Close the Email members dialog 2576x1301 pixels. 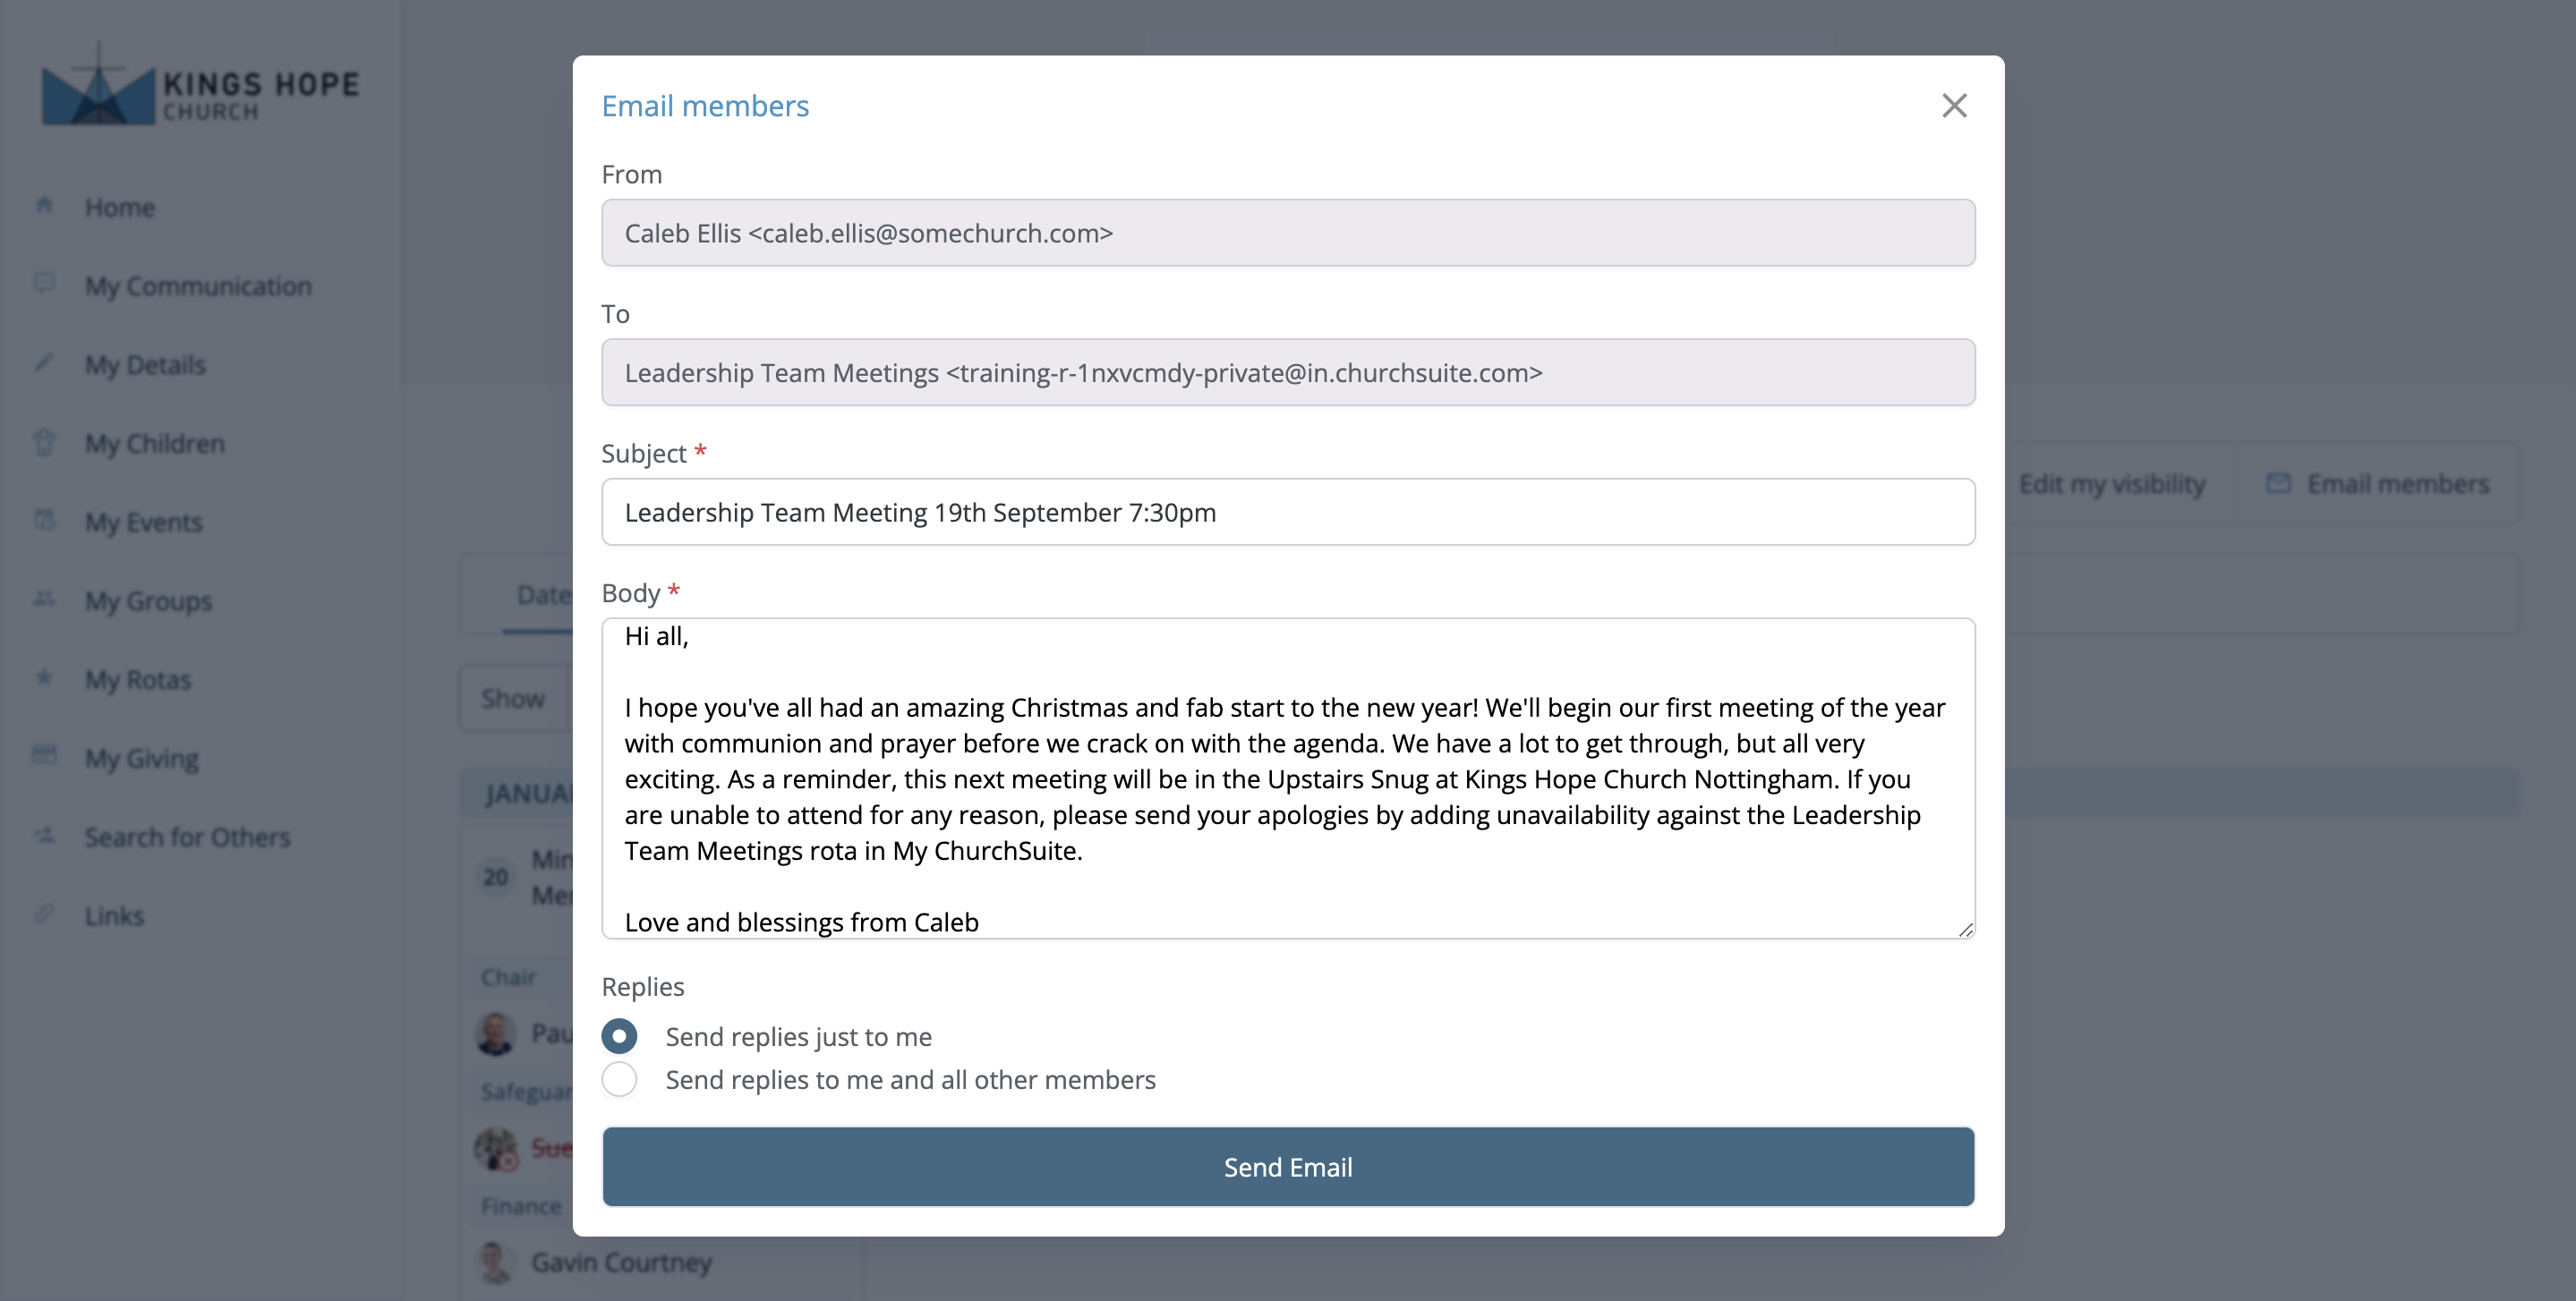pos(1953,106)
